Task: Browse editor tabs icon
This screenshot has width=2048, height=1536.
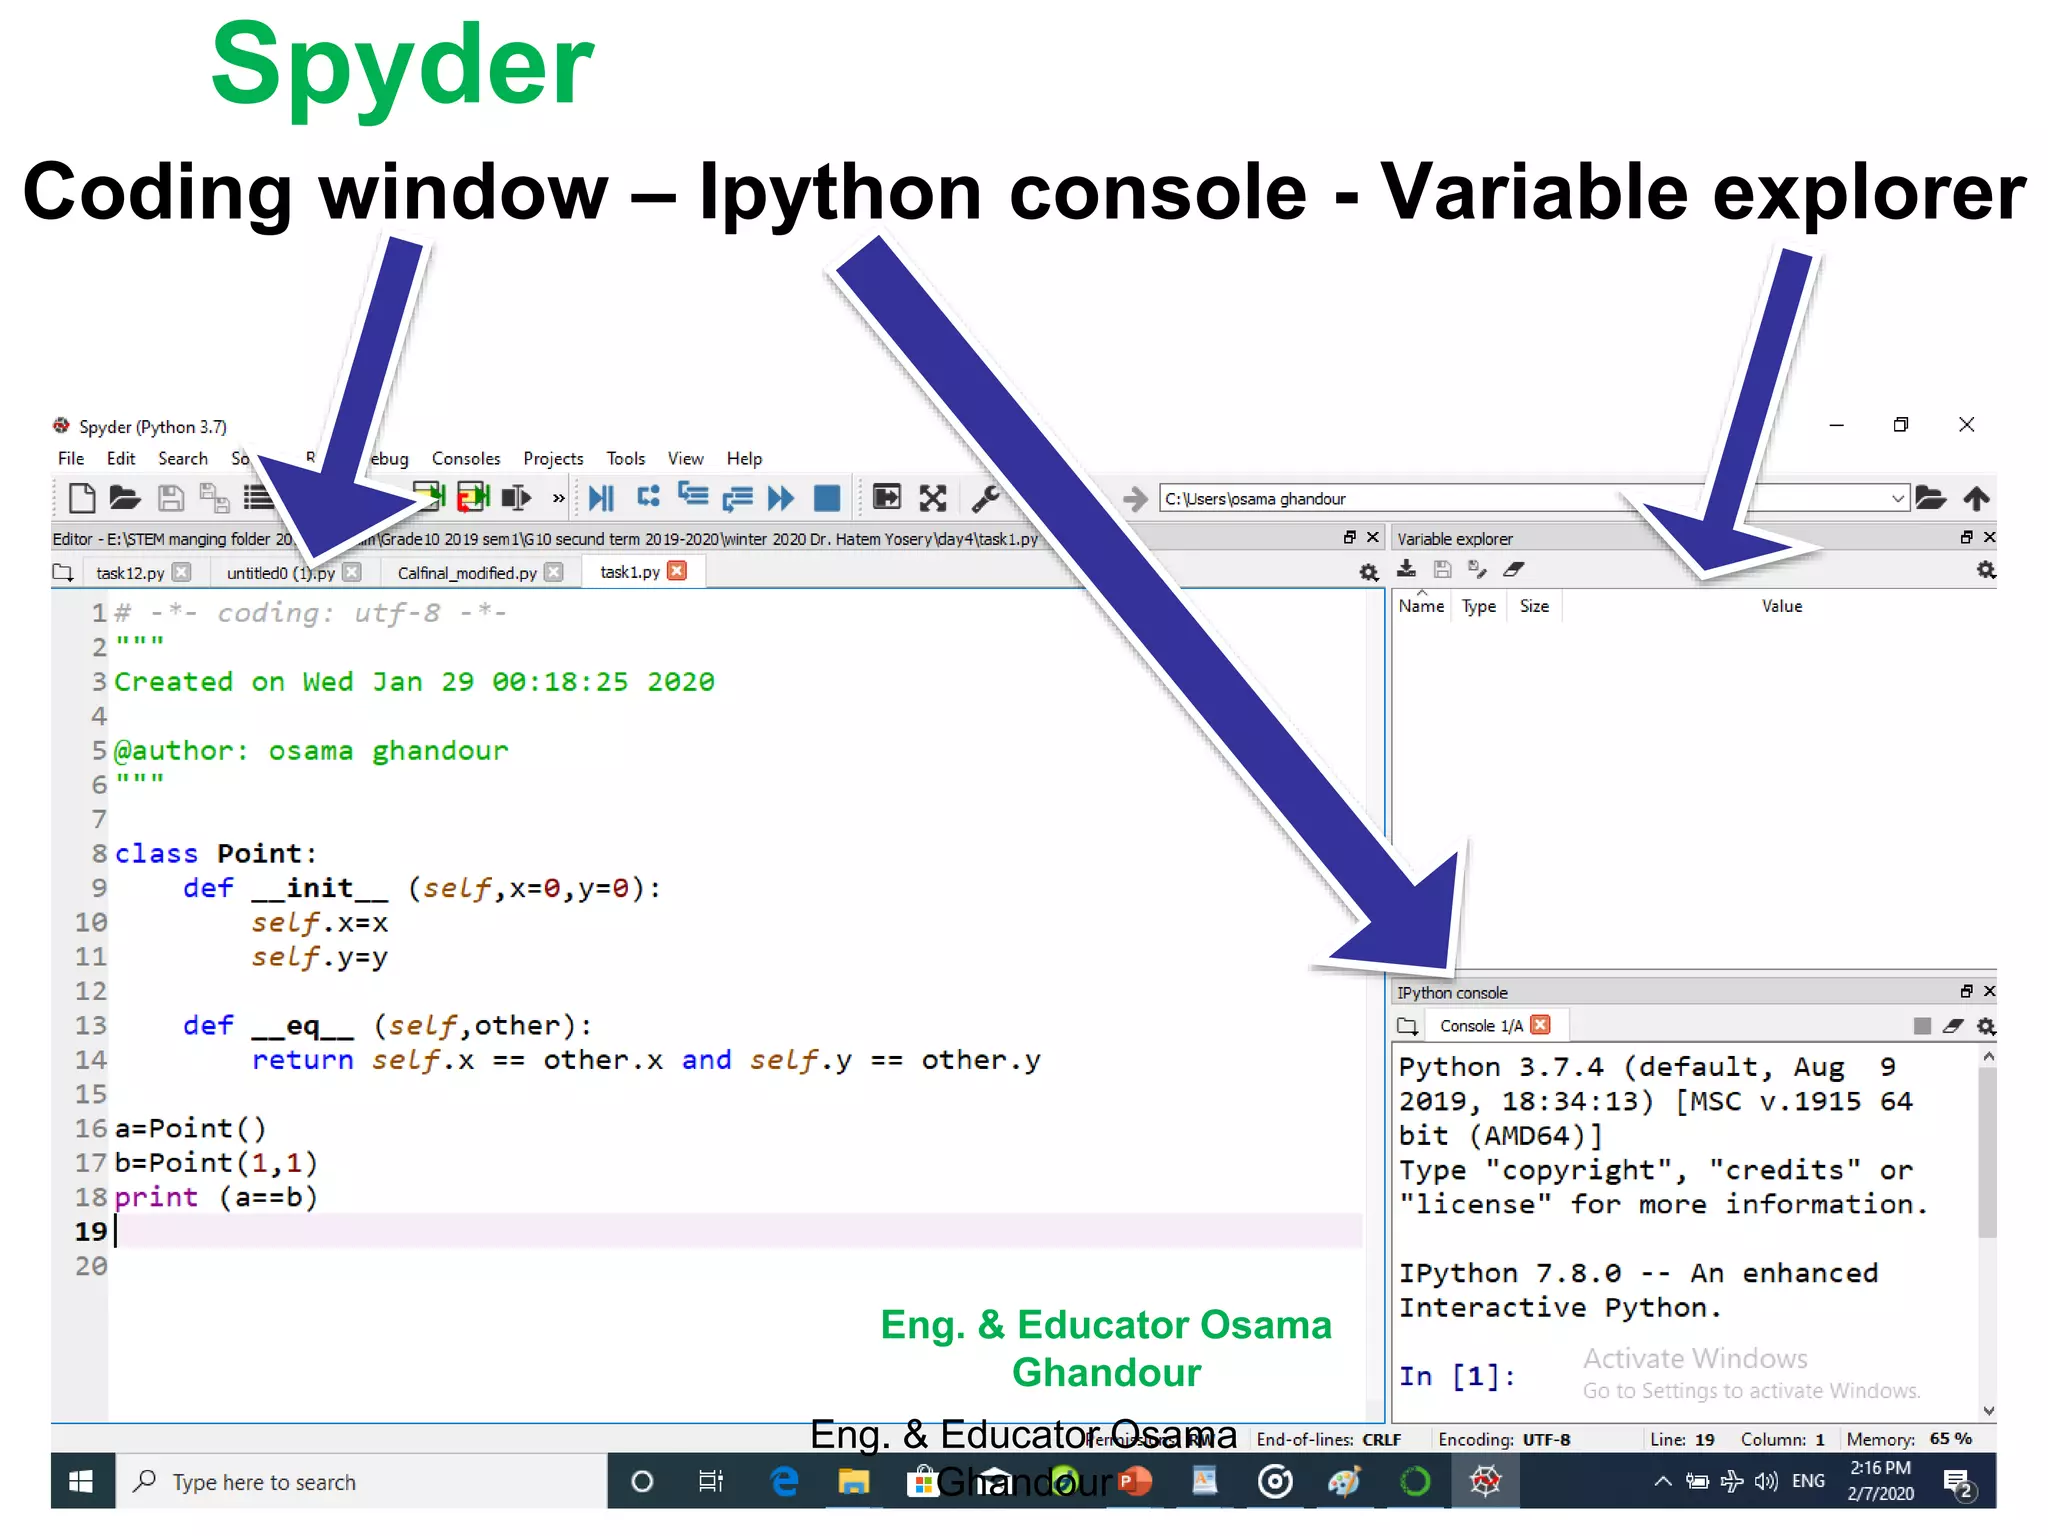Action: coord(63,573)
